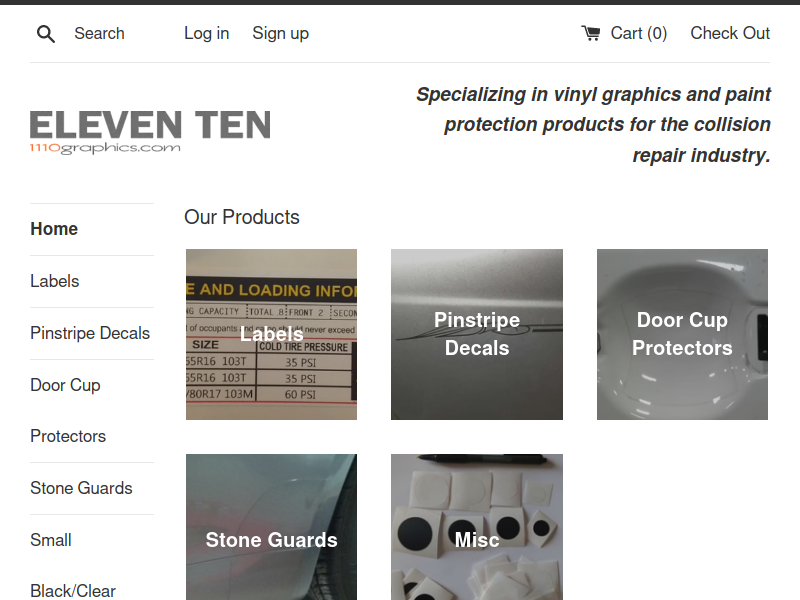This screenshot has width=800, height=600.
Task: Click the magnifying glass search icon
Action: [45, 34]
